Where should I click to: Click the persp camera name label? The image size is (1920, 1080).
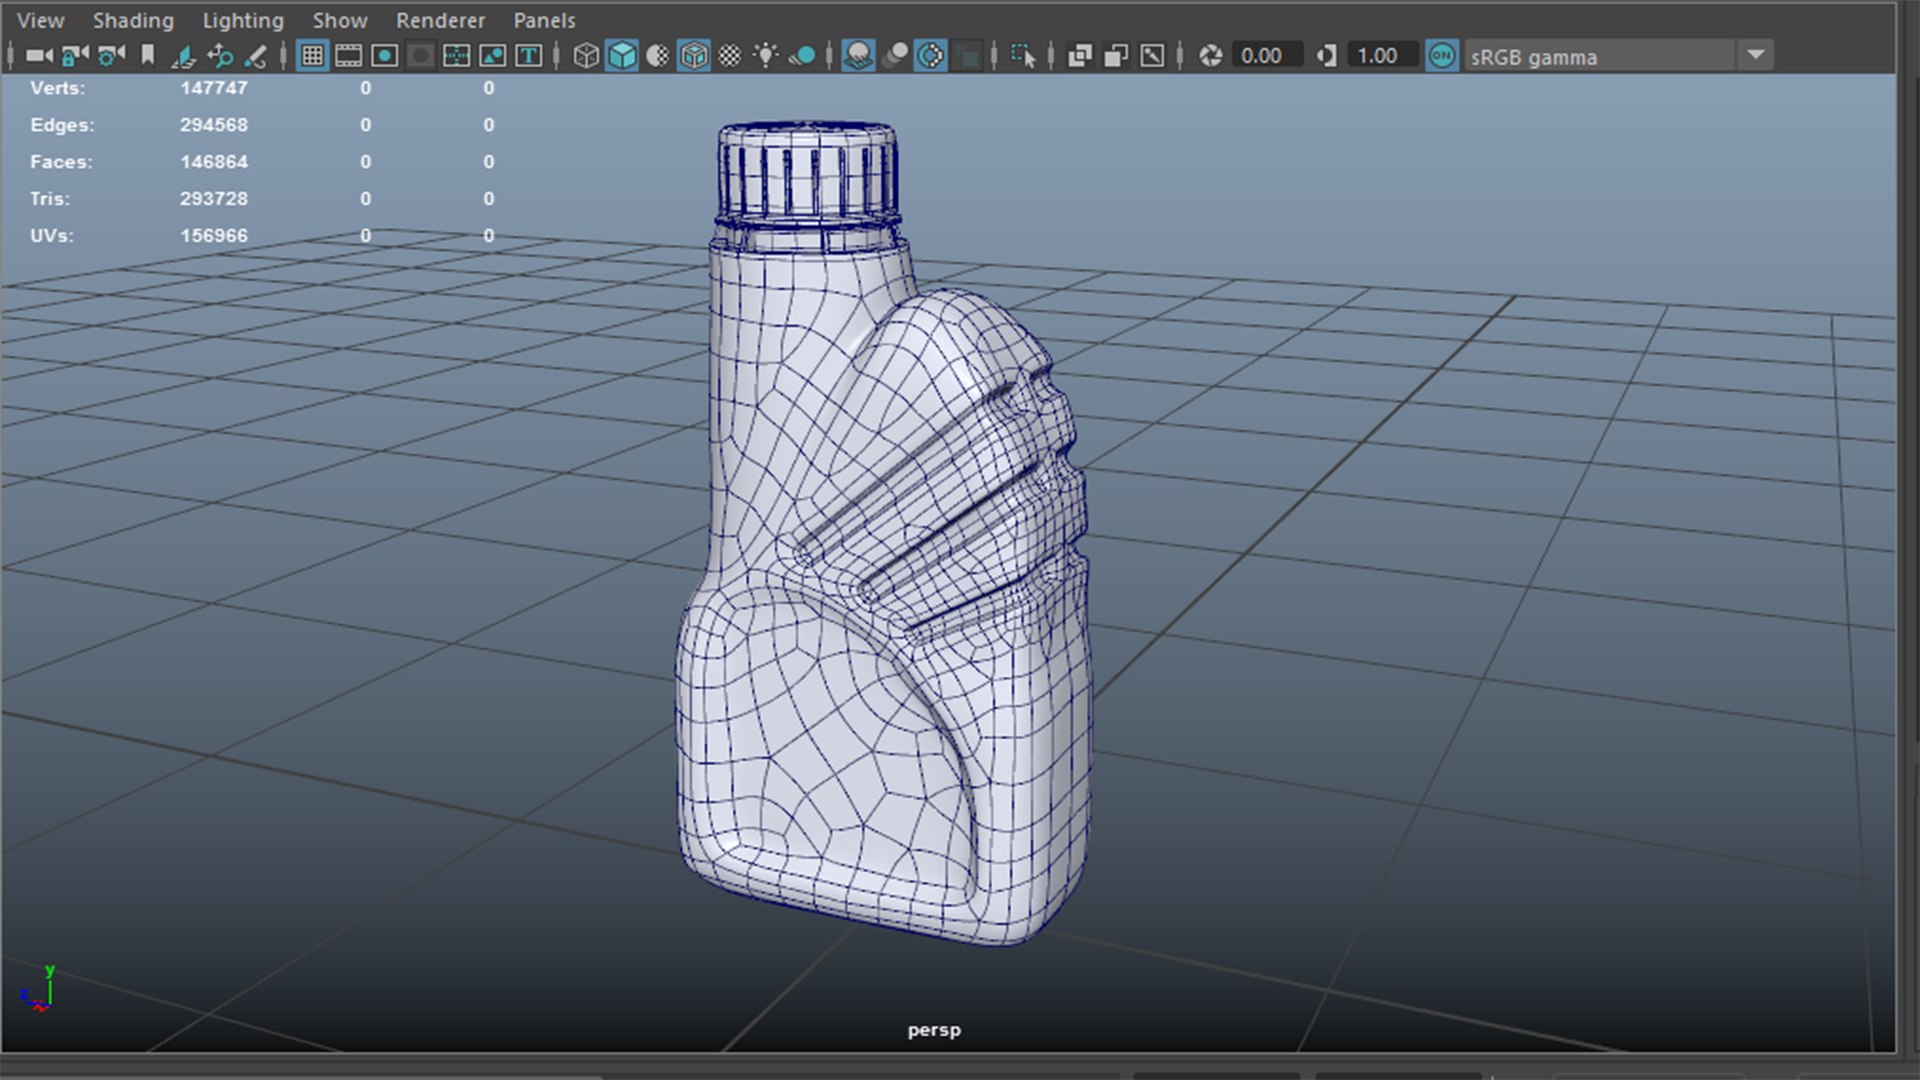tap(934, 1030)
